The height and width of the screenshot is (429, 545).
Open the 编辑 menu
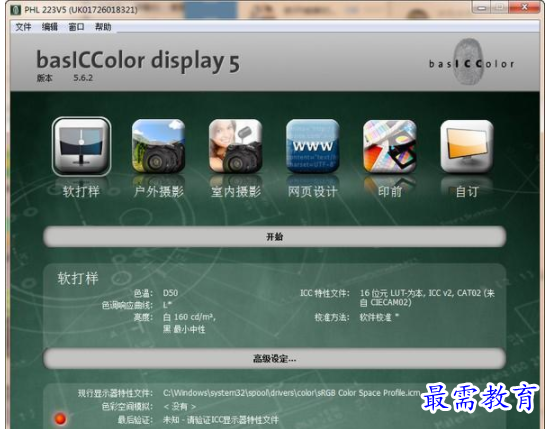[x=50, y=27]
